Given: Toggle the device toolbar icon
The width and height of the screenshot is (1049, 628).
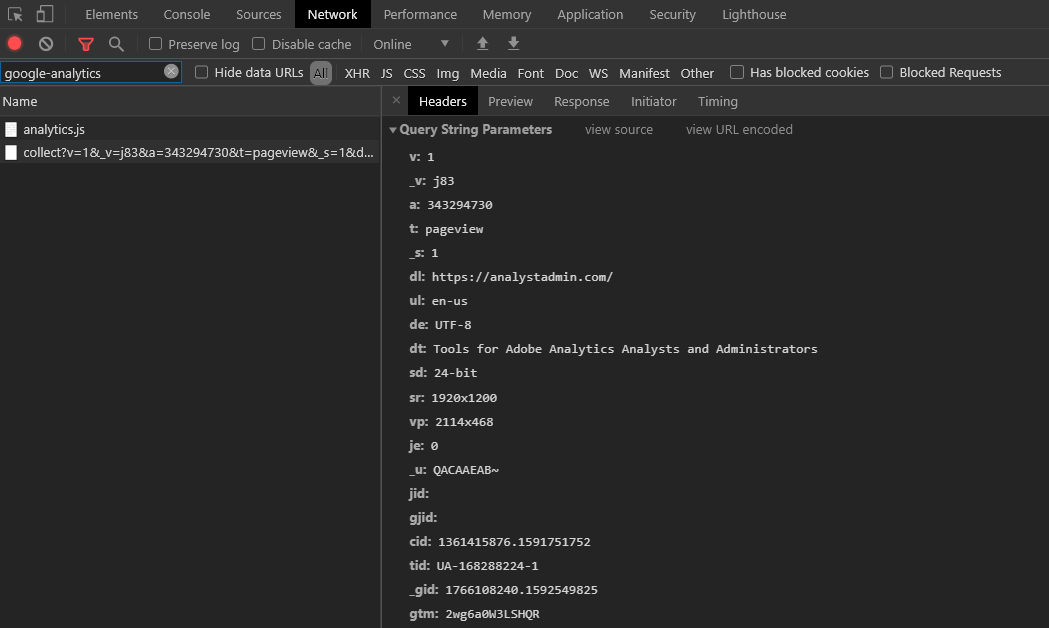Looking at the screenshot, I should 45,14.
